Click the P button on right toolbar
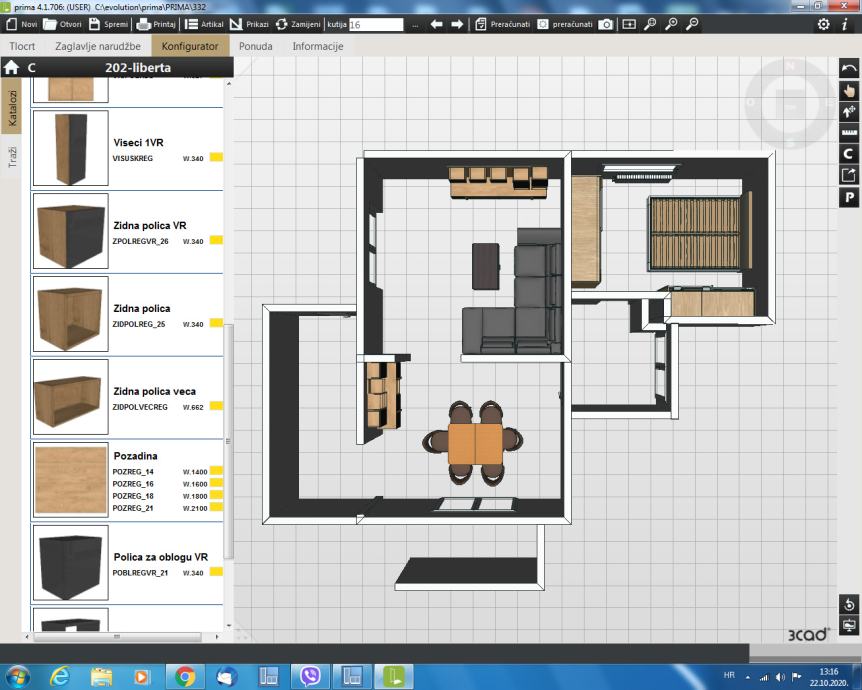This screenshot has height=690, width=862. [849, 197]
